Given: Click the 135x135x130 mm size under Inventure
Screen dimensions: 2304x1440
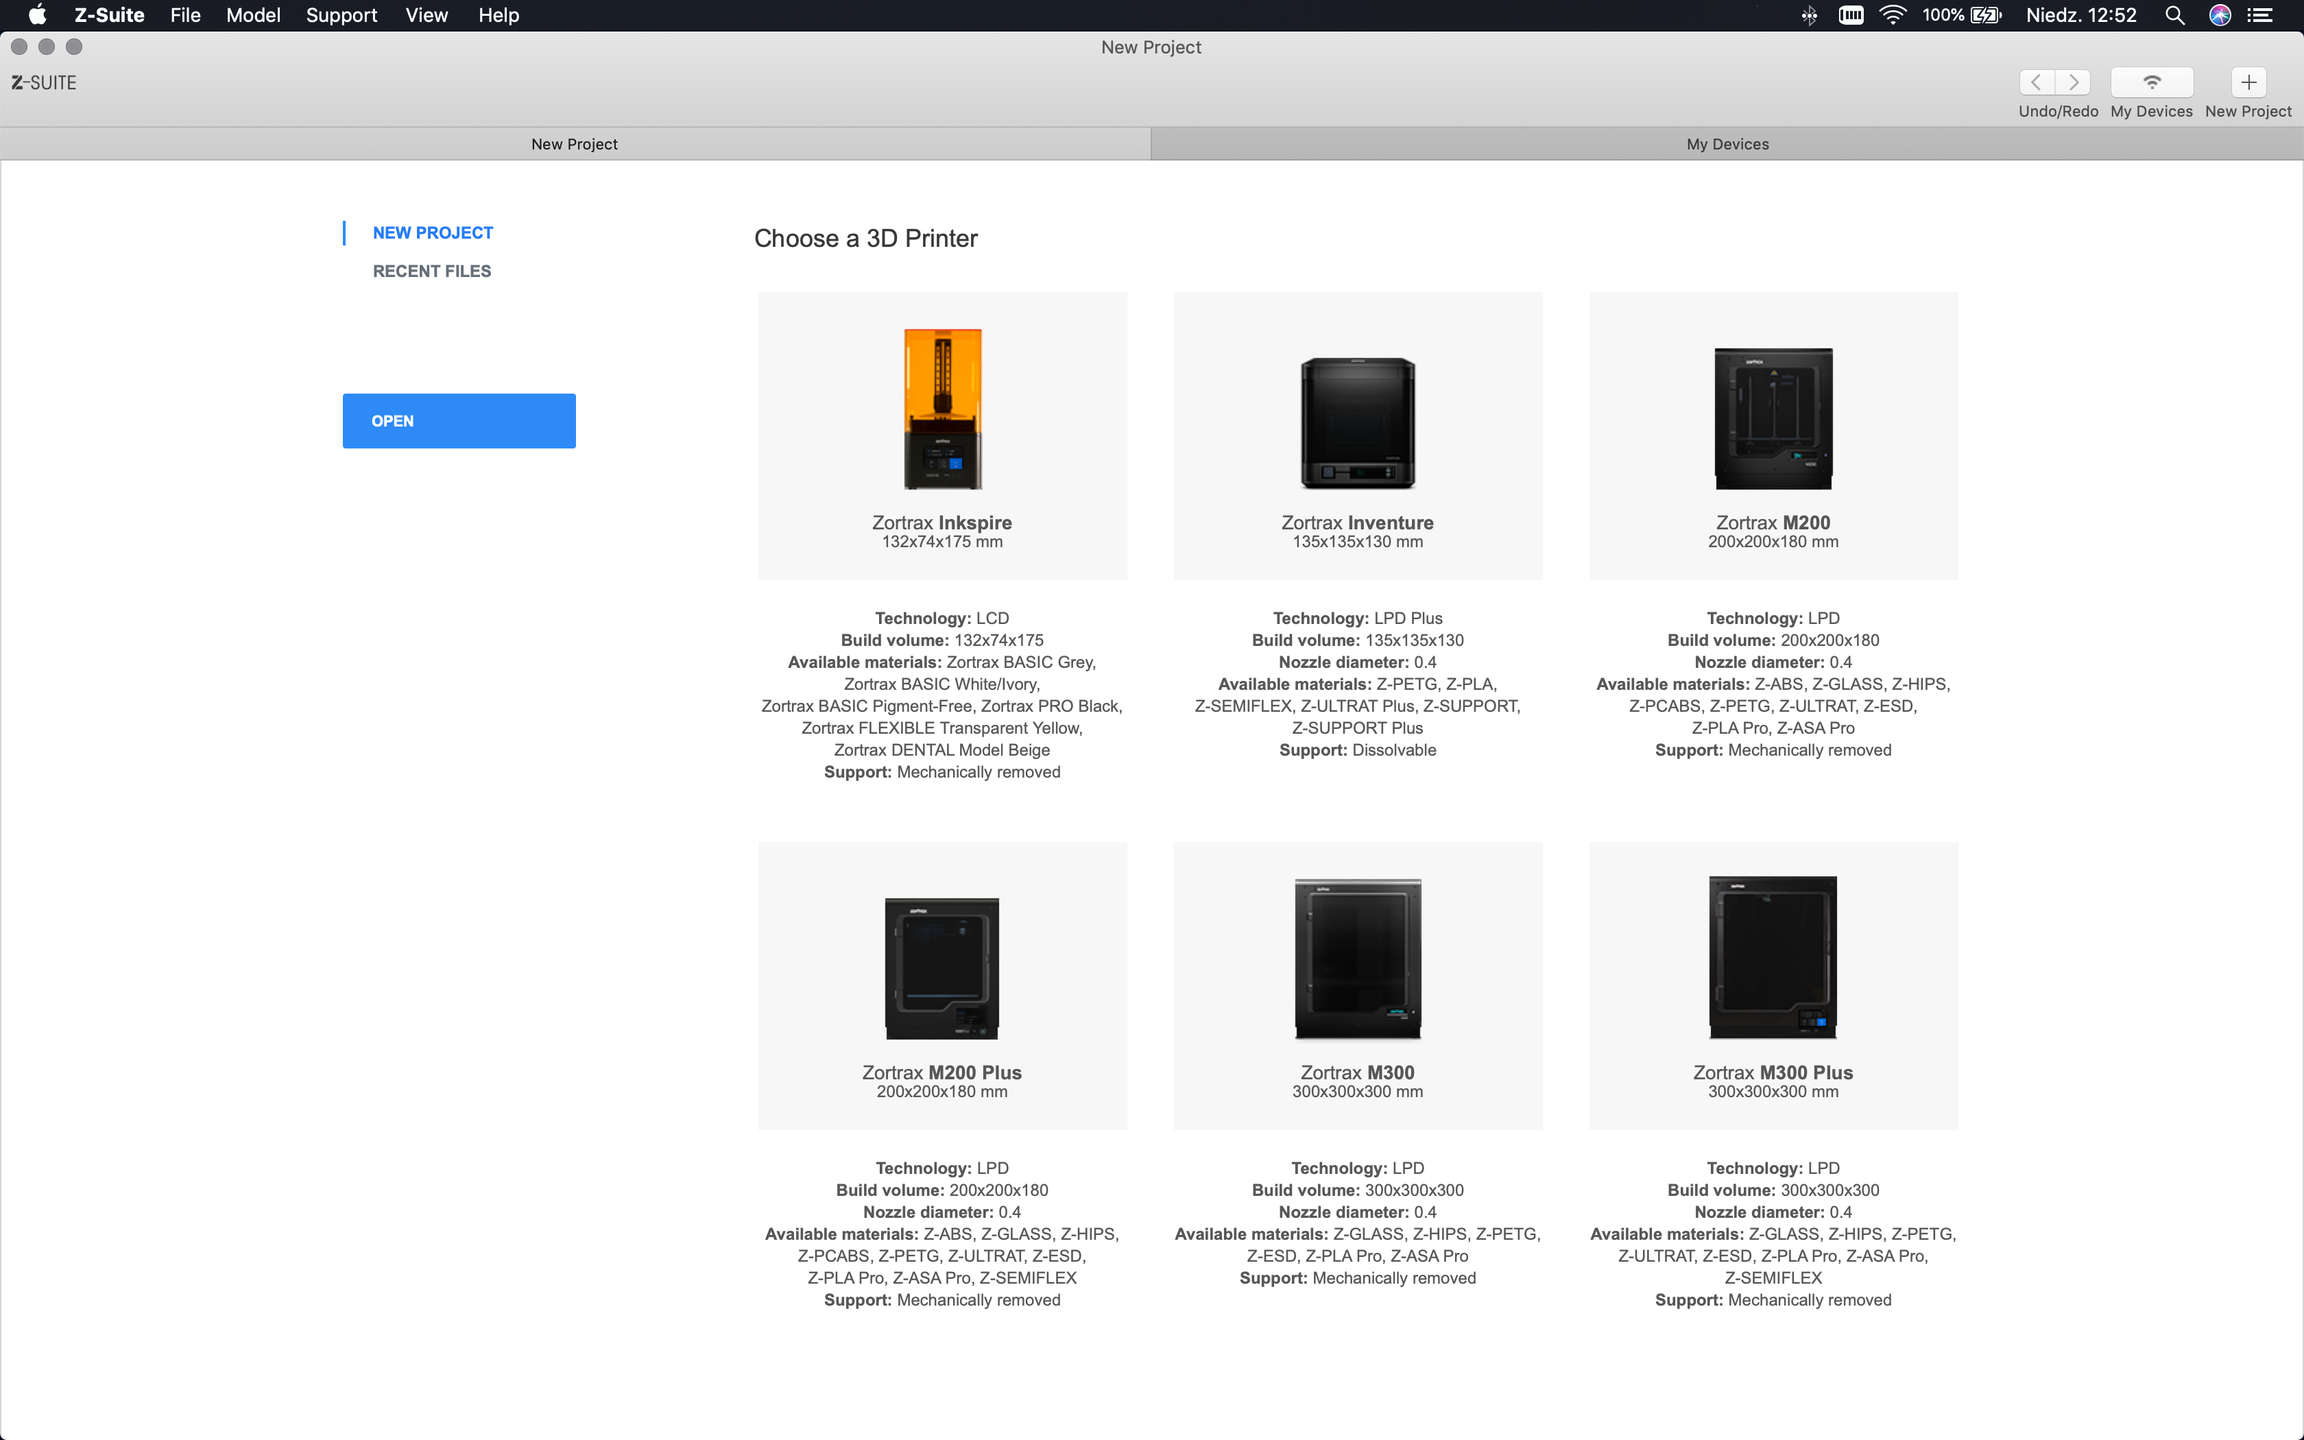Looking at the screenshot, I should pos(1358,542).
